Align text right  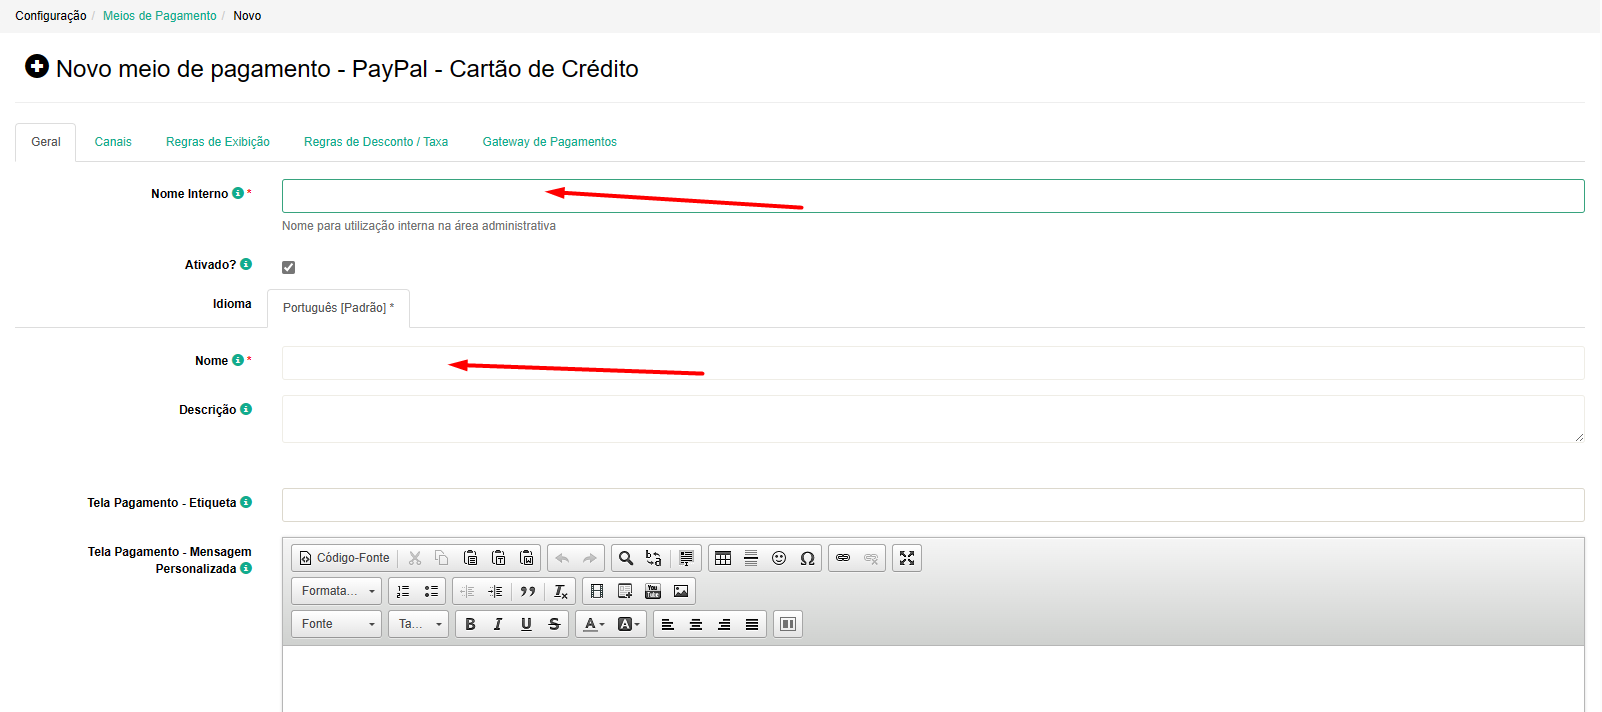coord(724,624)
